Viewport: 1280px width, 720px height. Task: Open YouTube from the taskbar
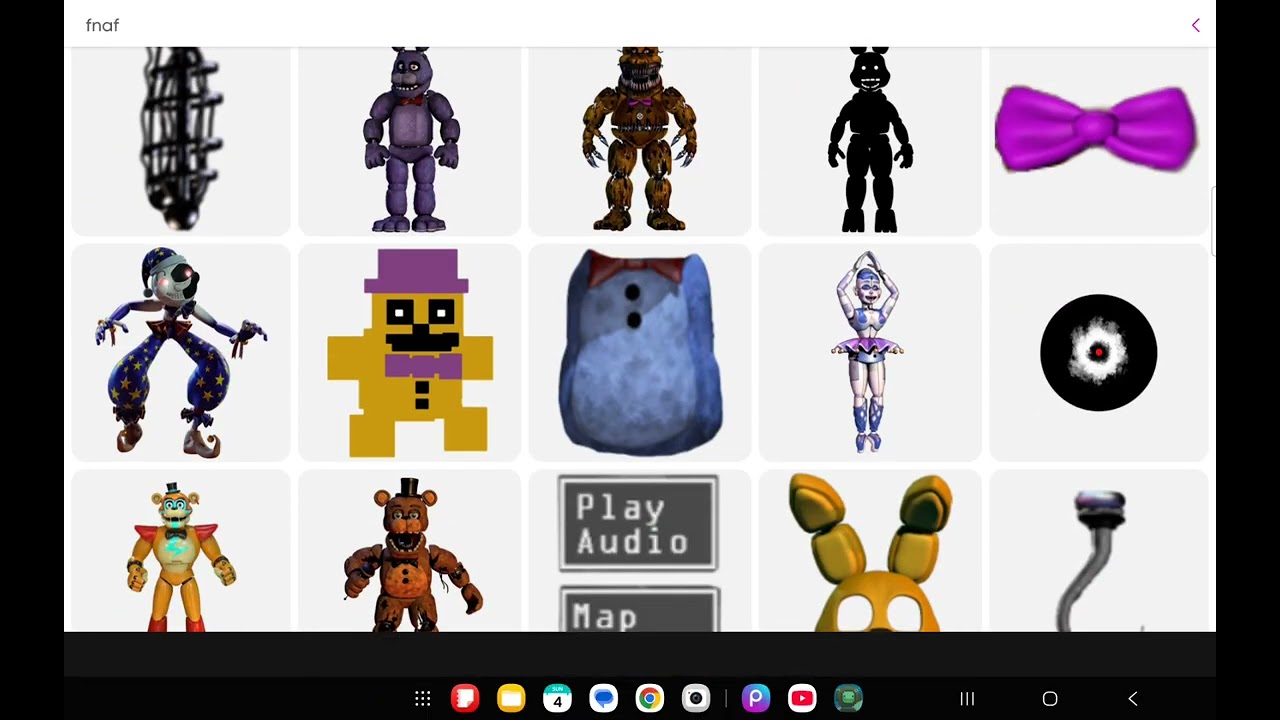click(801, 698)
